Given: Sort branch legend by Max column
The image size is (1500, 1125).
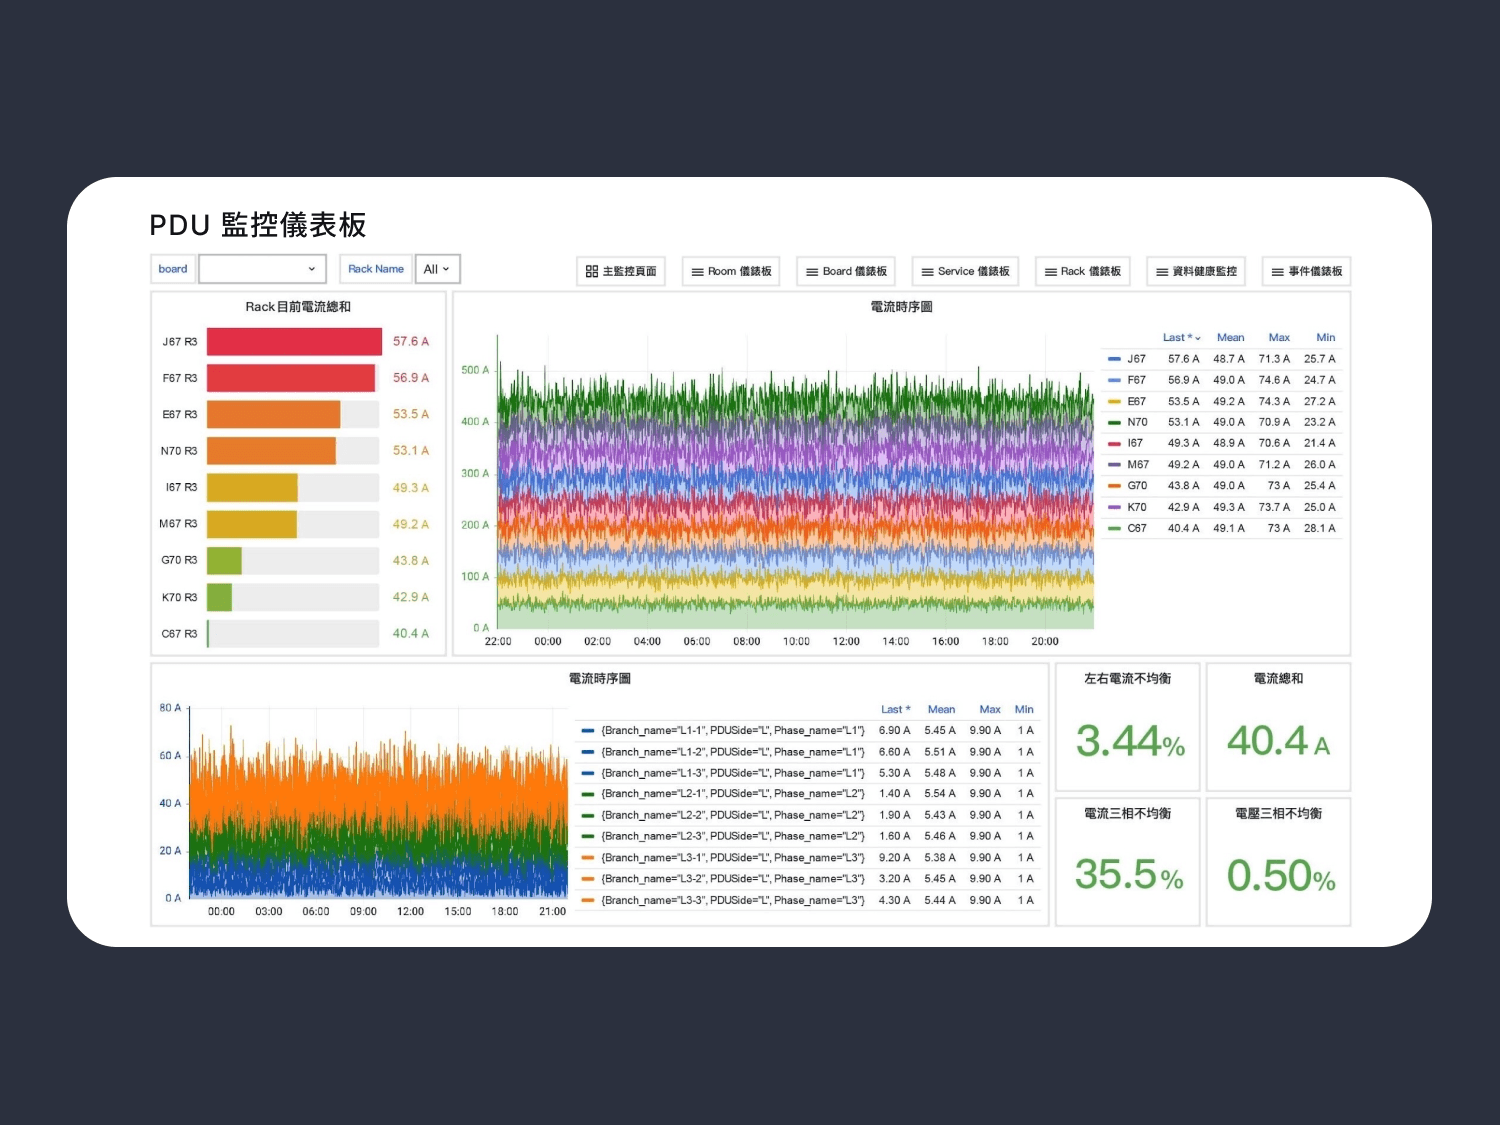Looking at the screenshot, I should tap(989, 709).
